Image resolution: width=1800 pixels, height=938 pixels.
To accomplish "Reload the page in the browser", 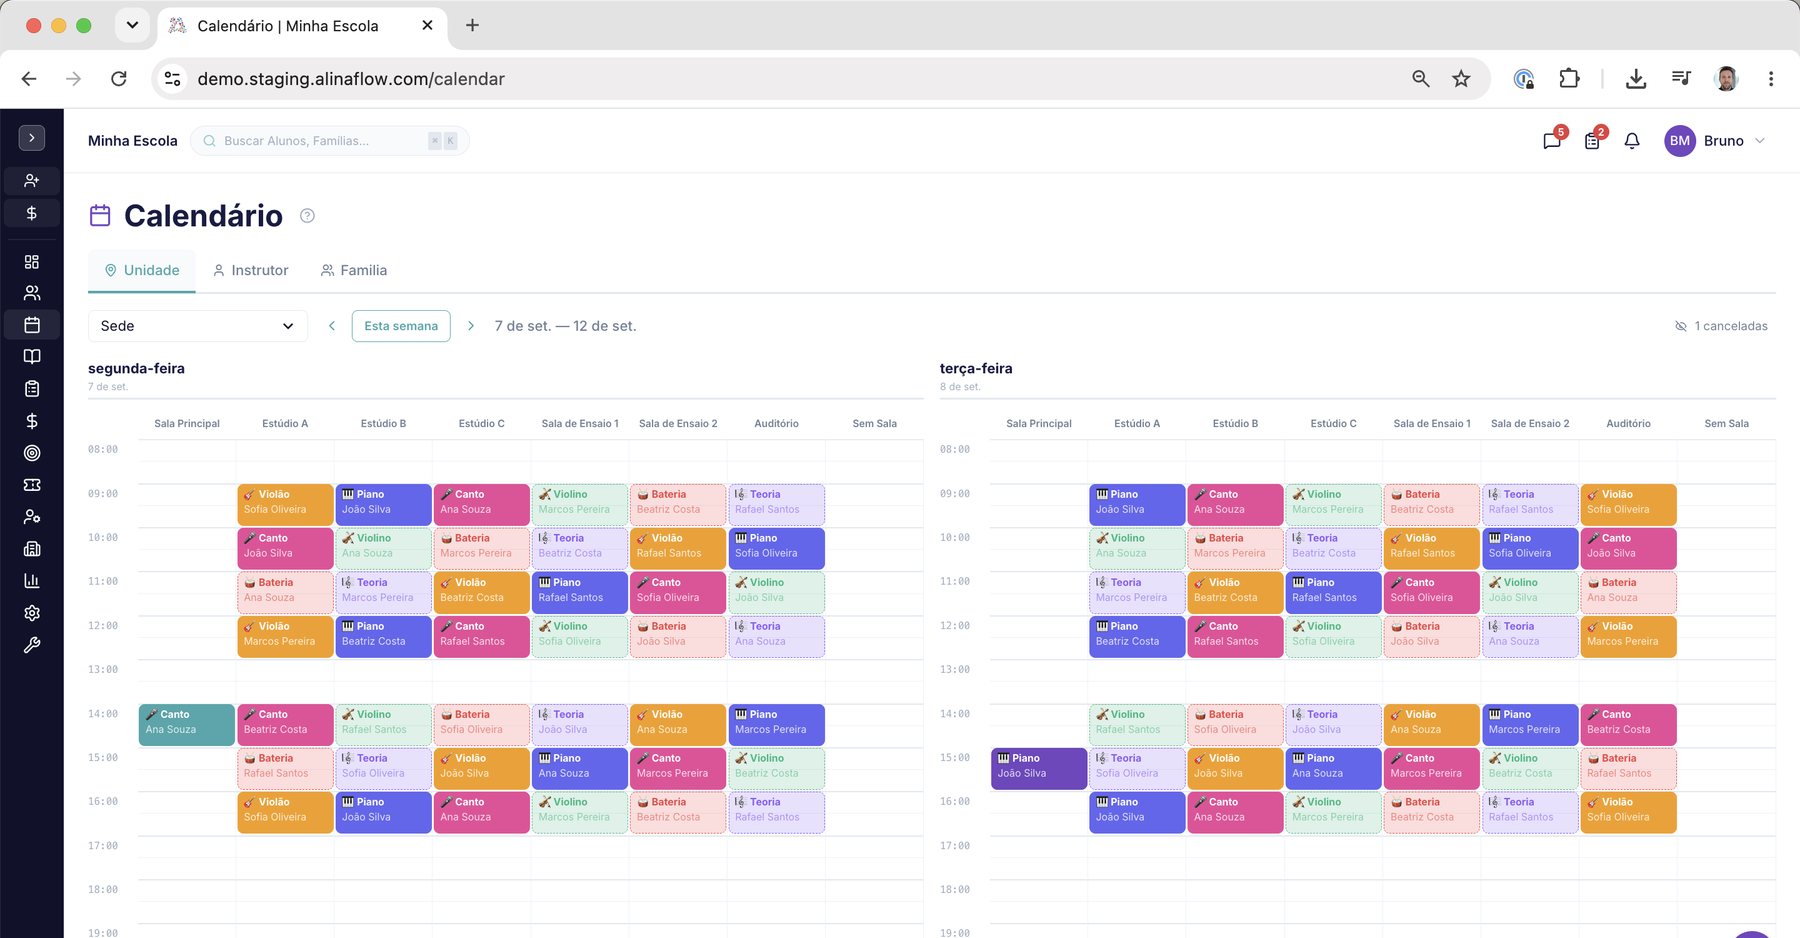I will click(x=119, y=78).
